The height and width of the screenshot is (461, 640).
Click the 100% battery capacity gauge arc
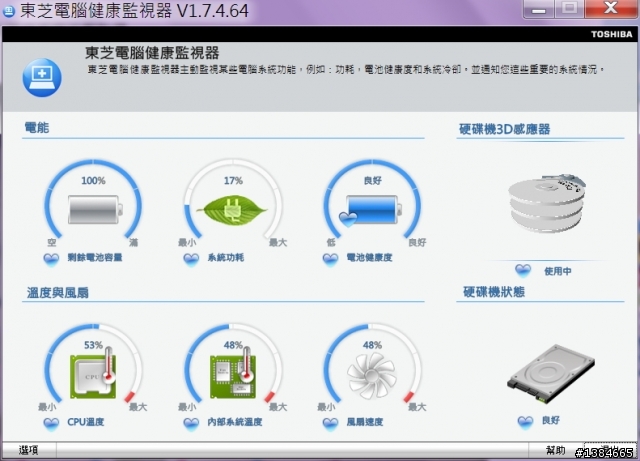(93, 198)
